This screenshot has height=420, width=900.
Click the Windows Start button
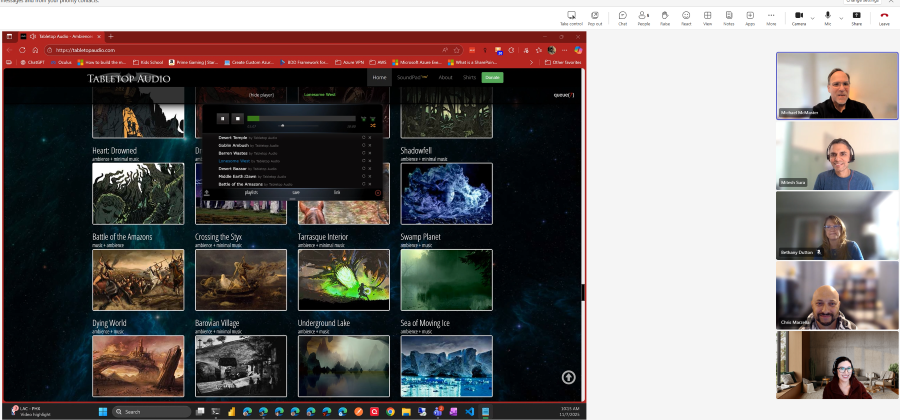[x=102, y=411]
